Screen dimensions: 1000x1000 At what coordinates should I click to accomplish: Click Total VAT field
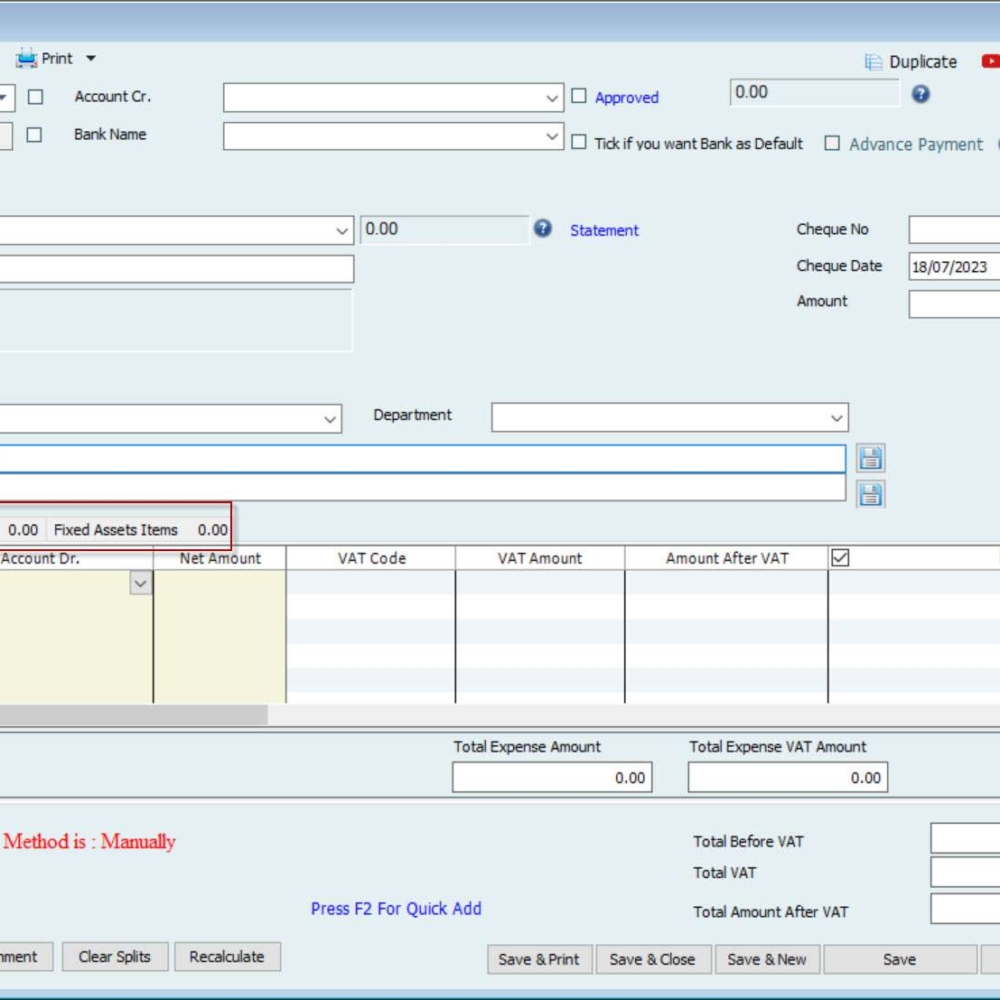pyautogui.click(x=966, y=872)
